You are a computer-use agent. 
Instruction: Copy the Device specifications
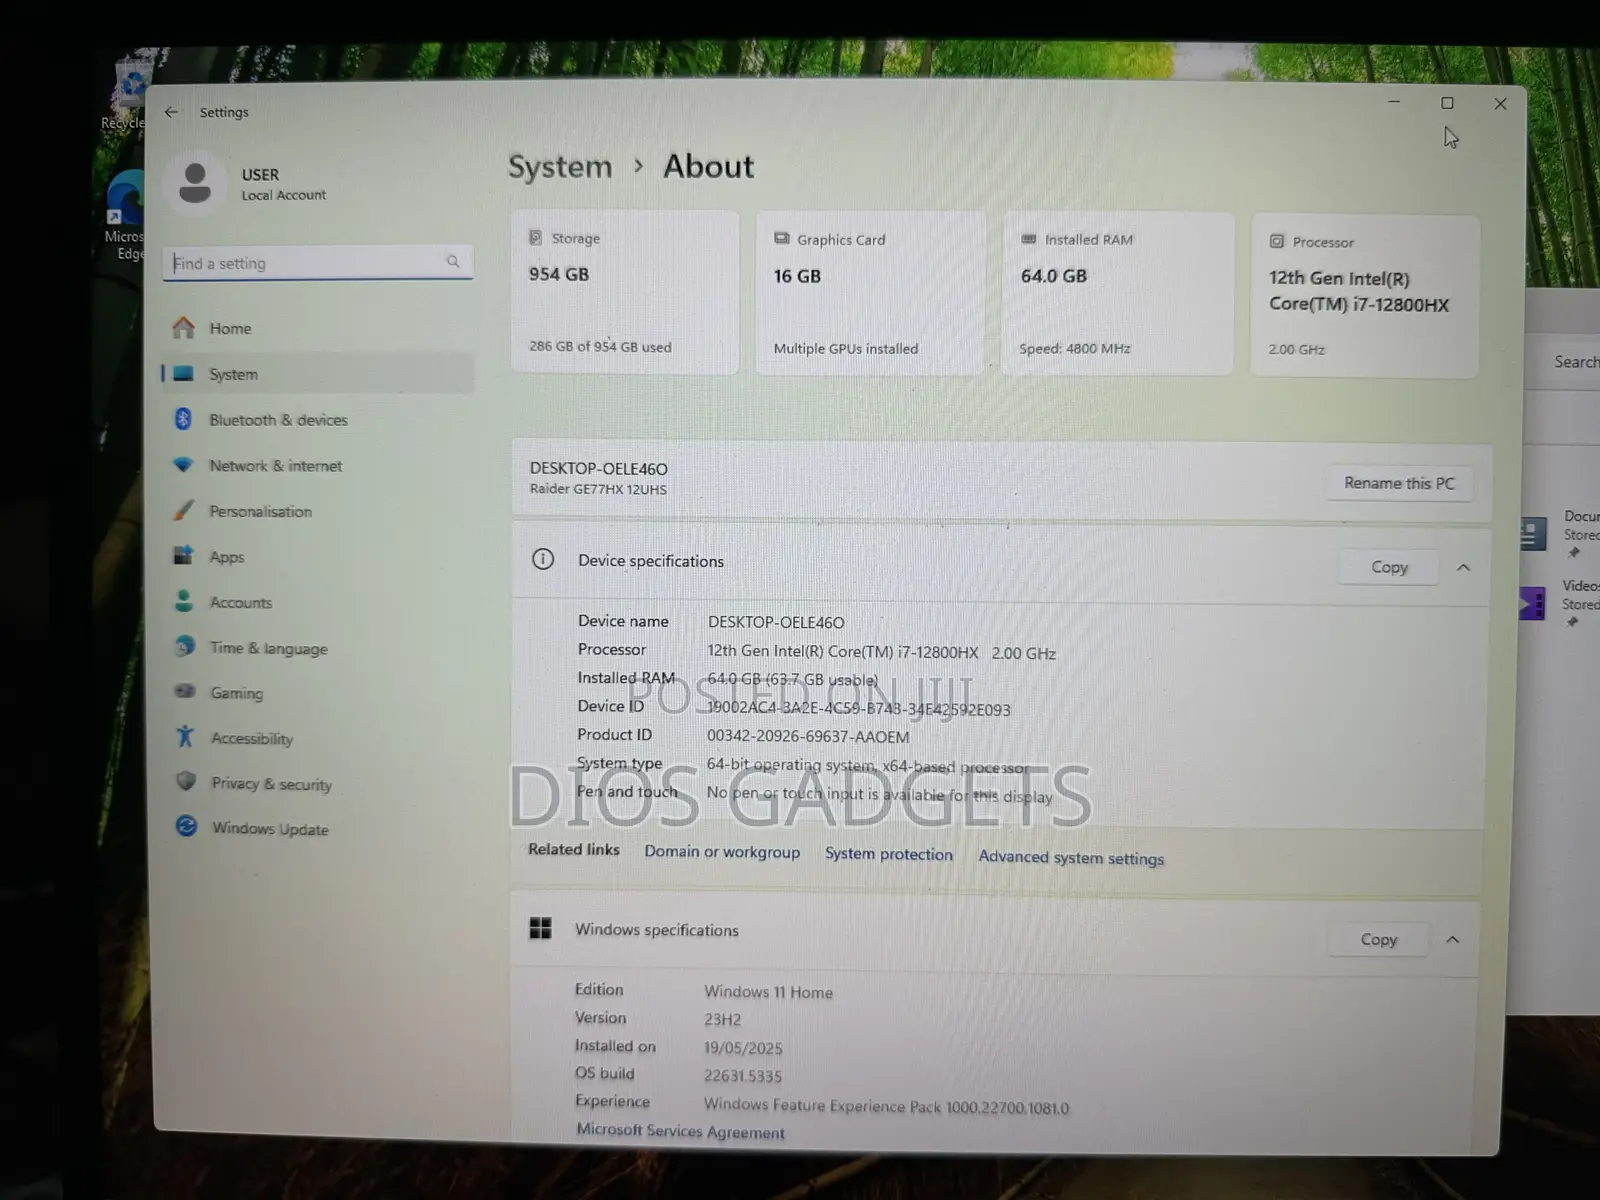click(x=1389, y=567)
